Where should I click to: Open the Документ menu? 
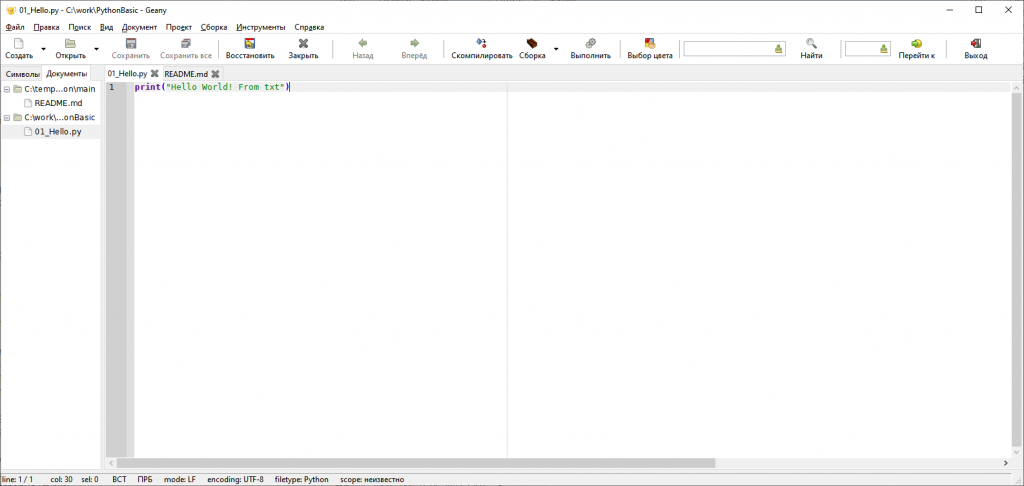coord(139,27)
